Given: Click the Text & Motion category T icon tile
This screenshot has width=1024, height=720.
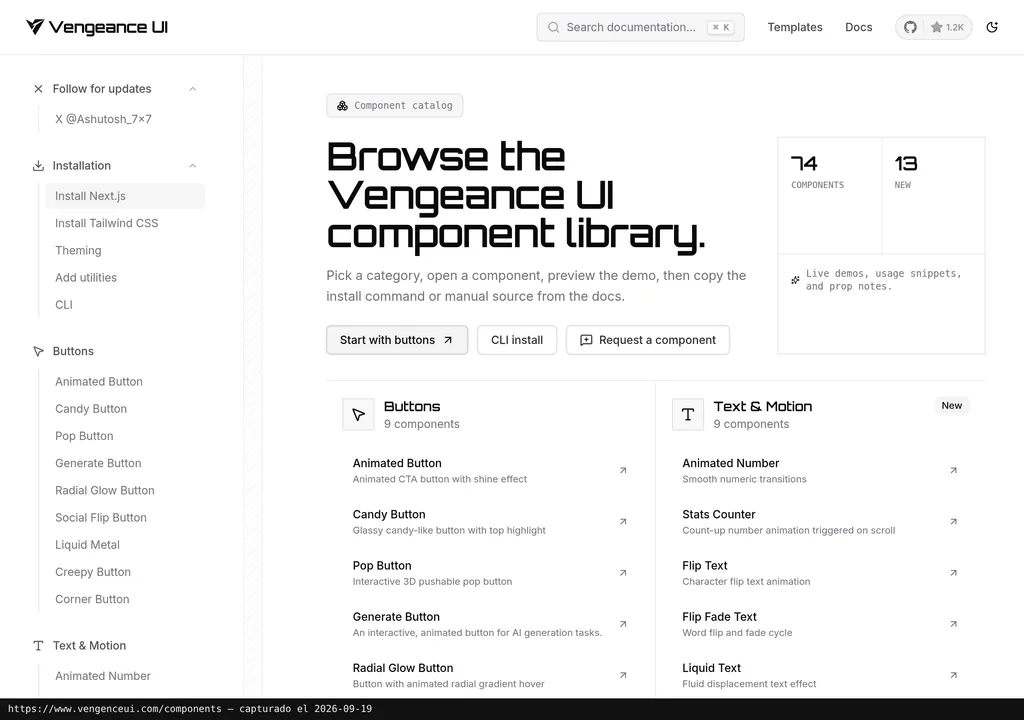Looking at the screenshot, I should click(x=688, y=414).
